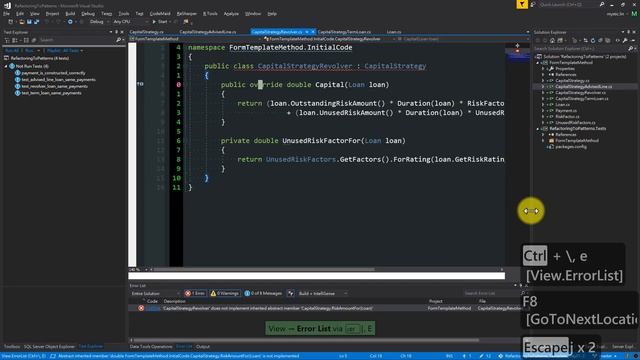Select UnusedRiskFactors.cs in Solution Explorer
Screen dimensions: 640x360
(576, 122)
